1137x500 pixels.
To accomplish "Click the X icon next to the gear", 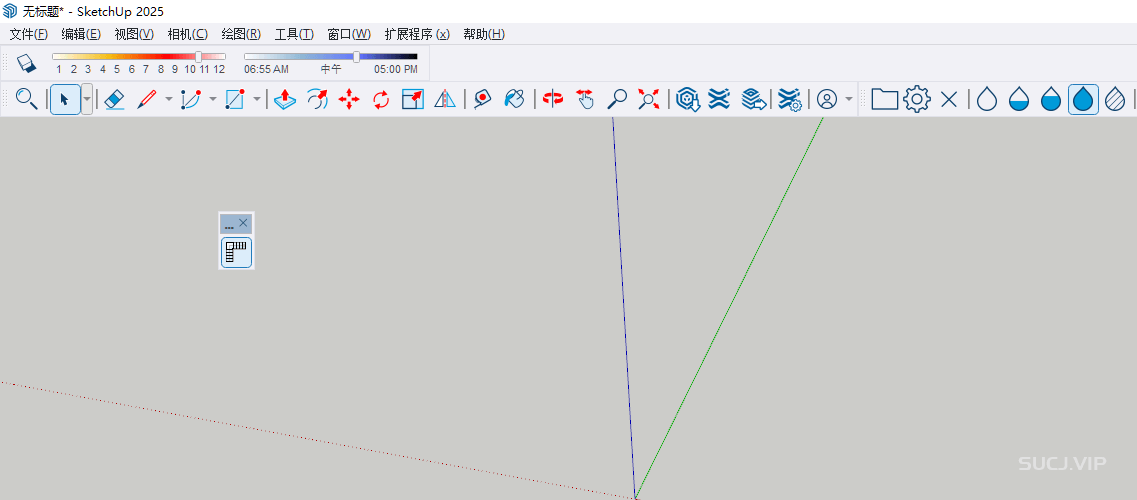I will click(x=948, y=99).
